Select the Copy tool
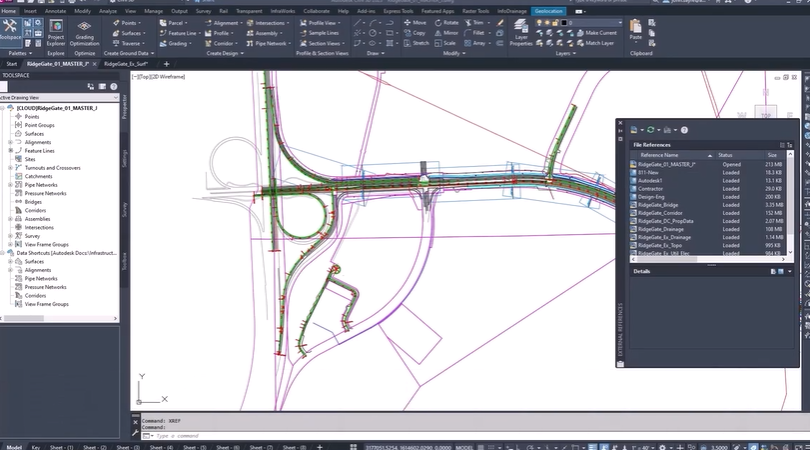This screenshot has width=810, height=450. click(415, 33)
